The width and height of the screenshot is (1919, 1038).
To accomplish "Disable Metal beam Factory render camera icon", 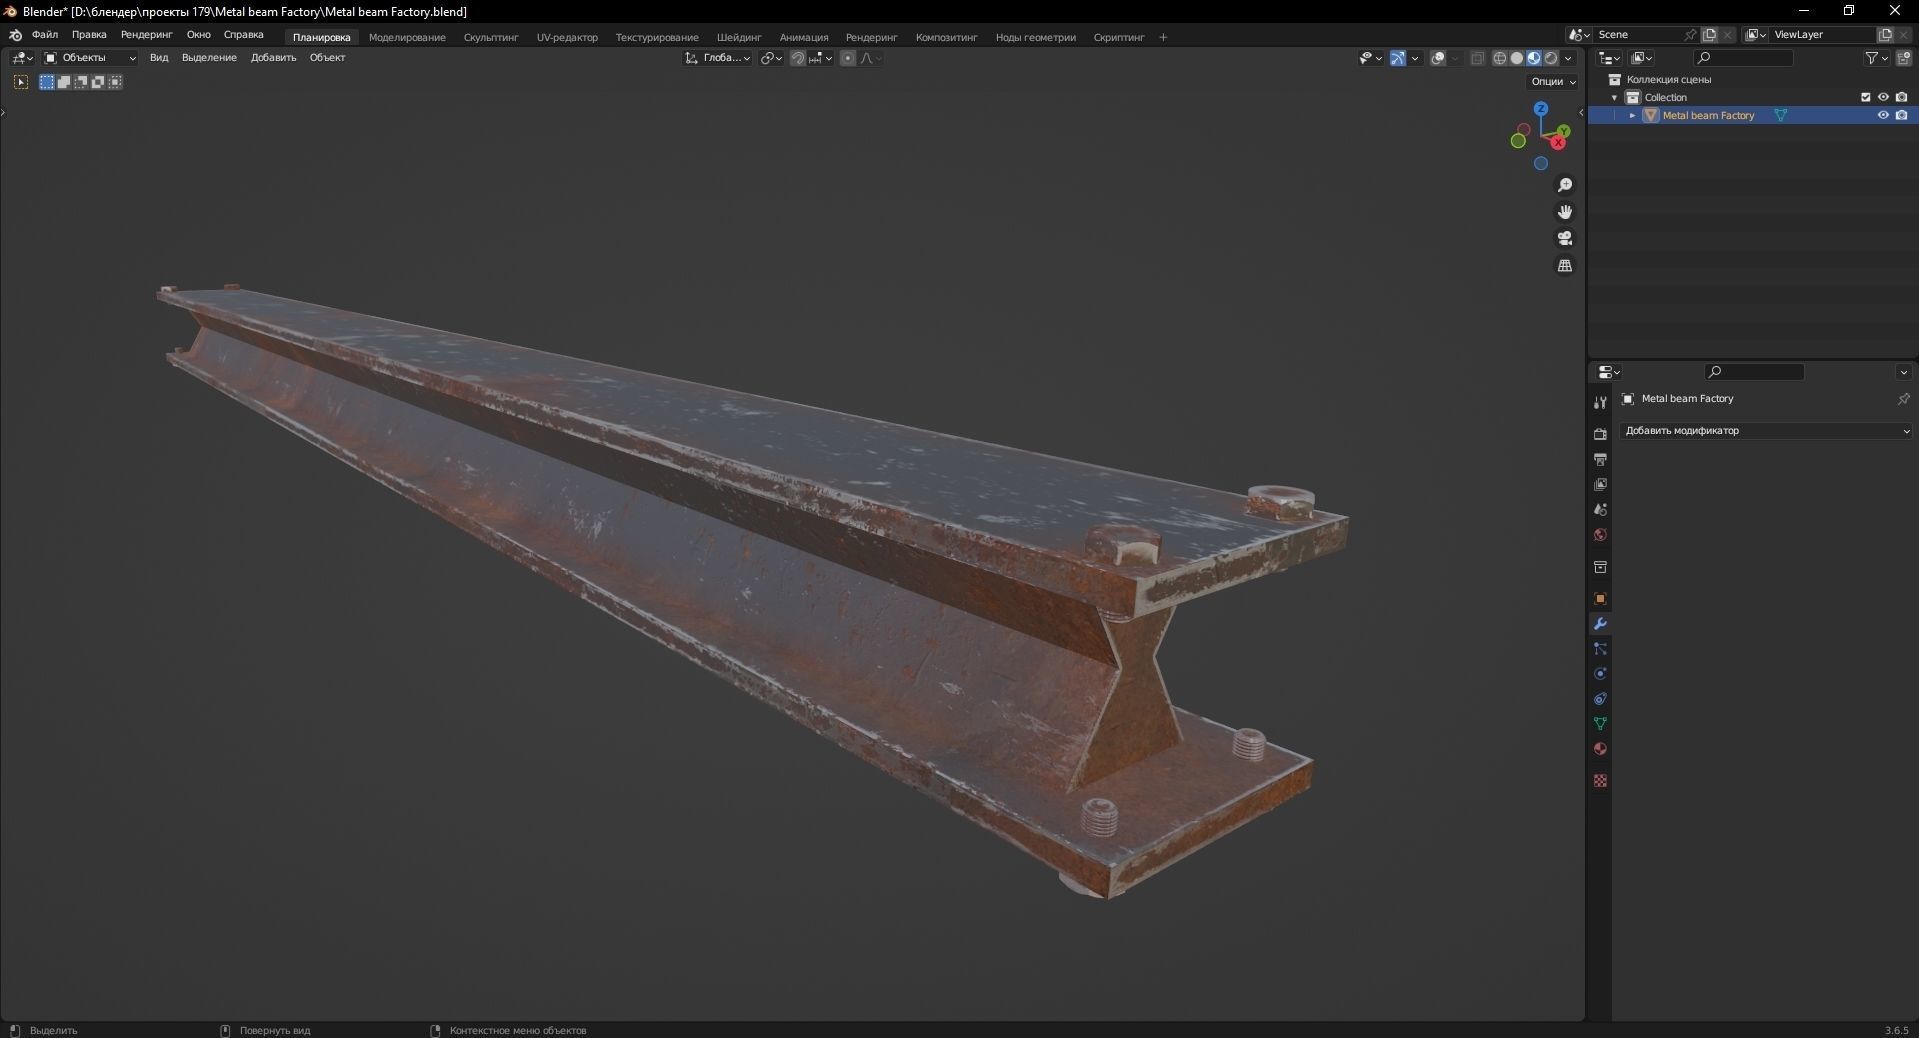I will coord(1902,116).
